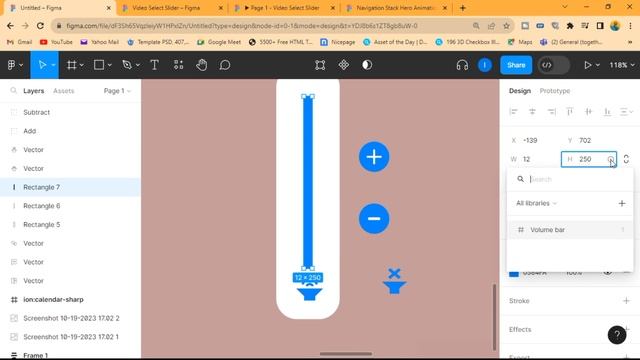Open shape tools dropdown arrow
Screen dimensions: 640x360
(x=109, y=65)
